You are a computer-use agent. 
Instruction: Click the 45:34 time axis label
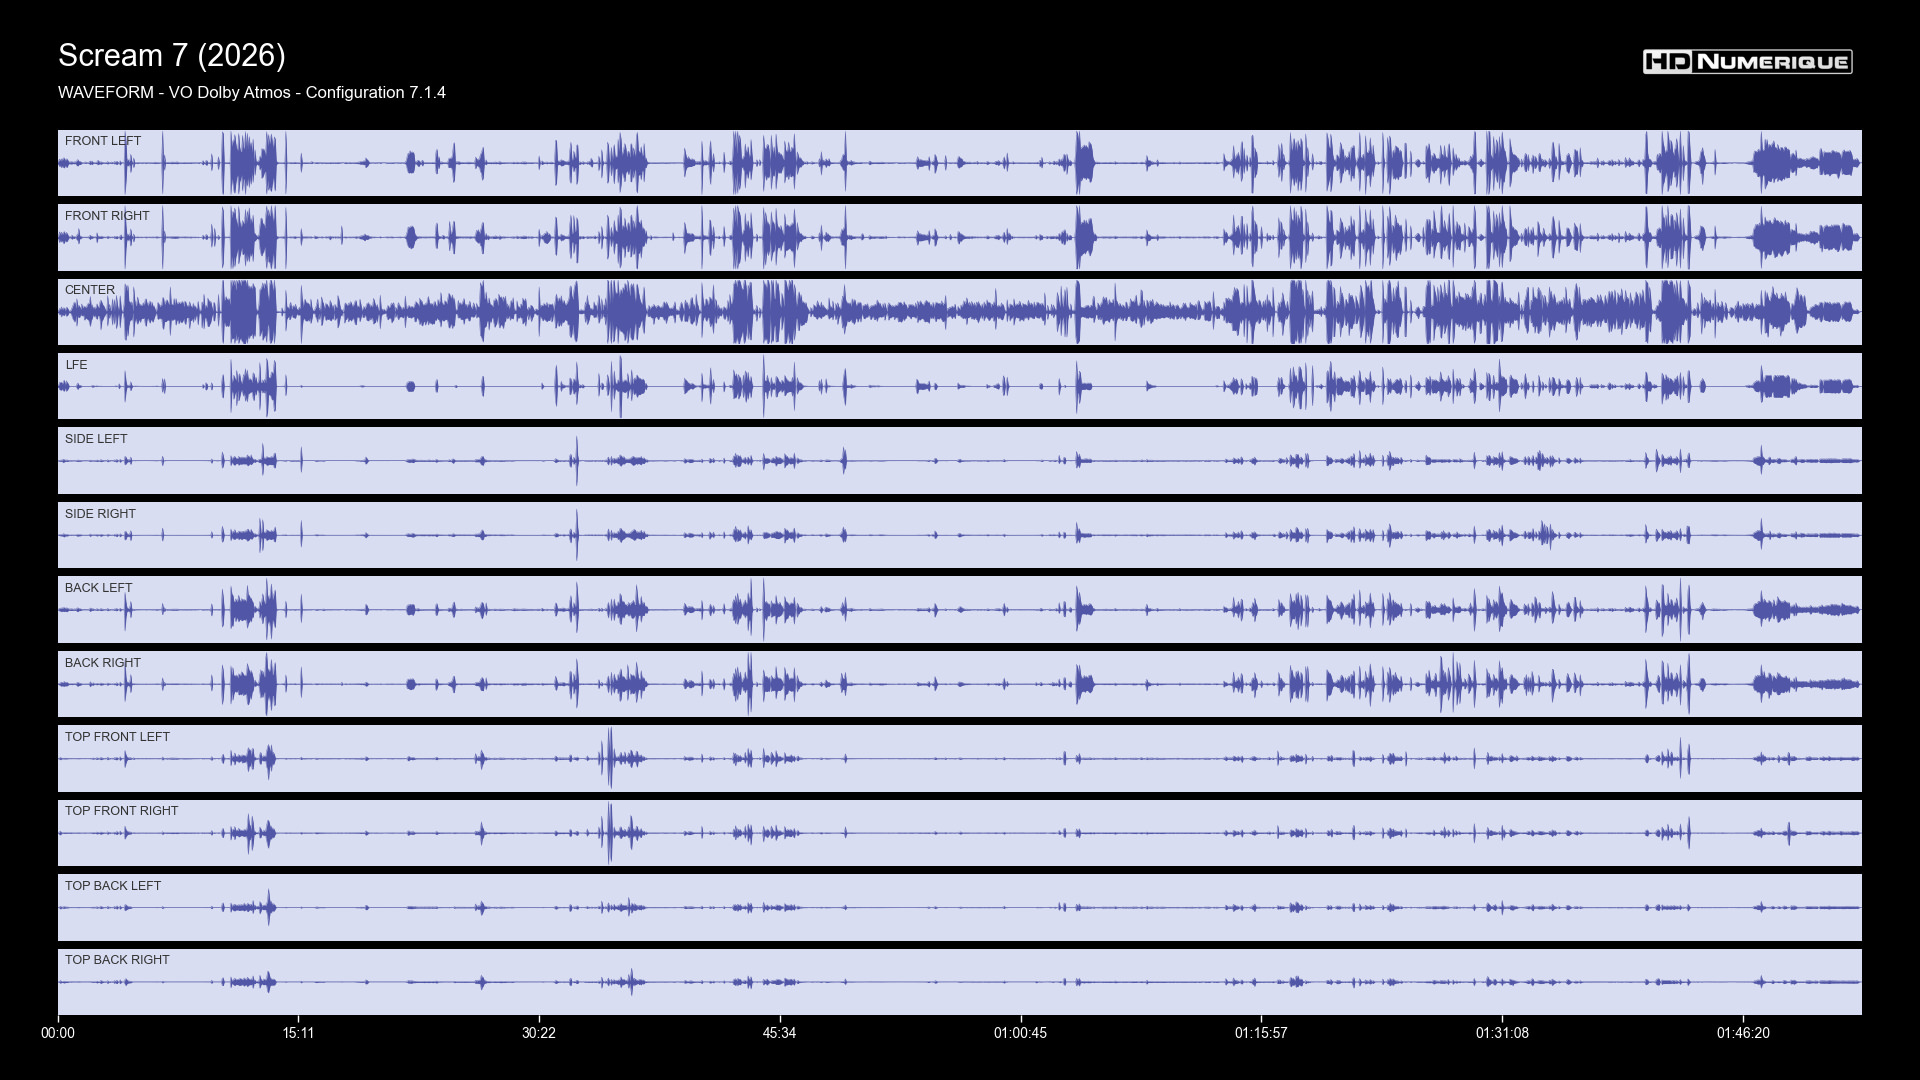coord(780,1033)
